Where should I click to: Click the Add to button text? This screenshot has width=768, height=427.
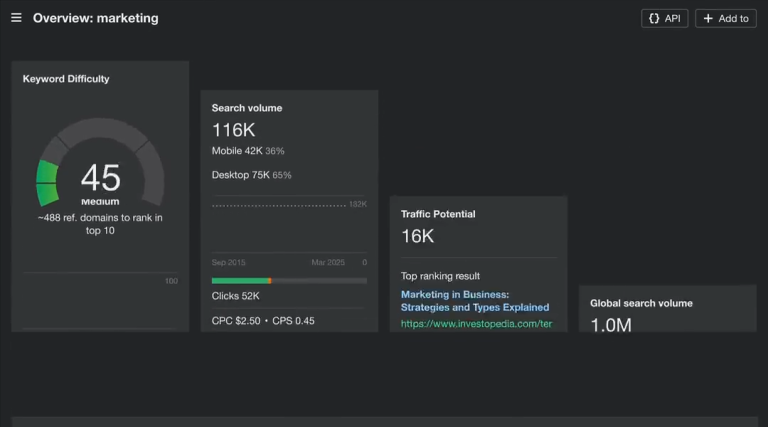point(733,19)
